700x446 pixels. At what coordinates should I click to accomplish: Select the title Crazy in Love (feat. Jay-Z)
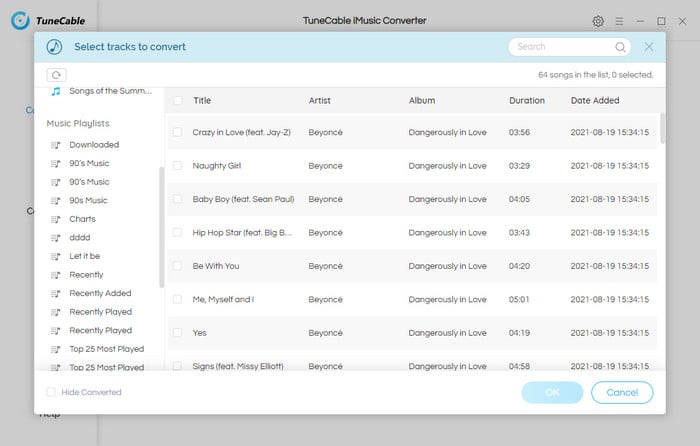point(242,132)
